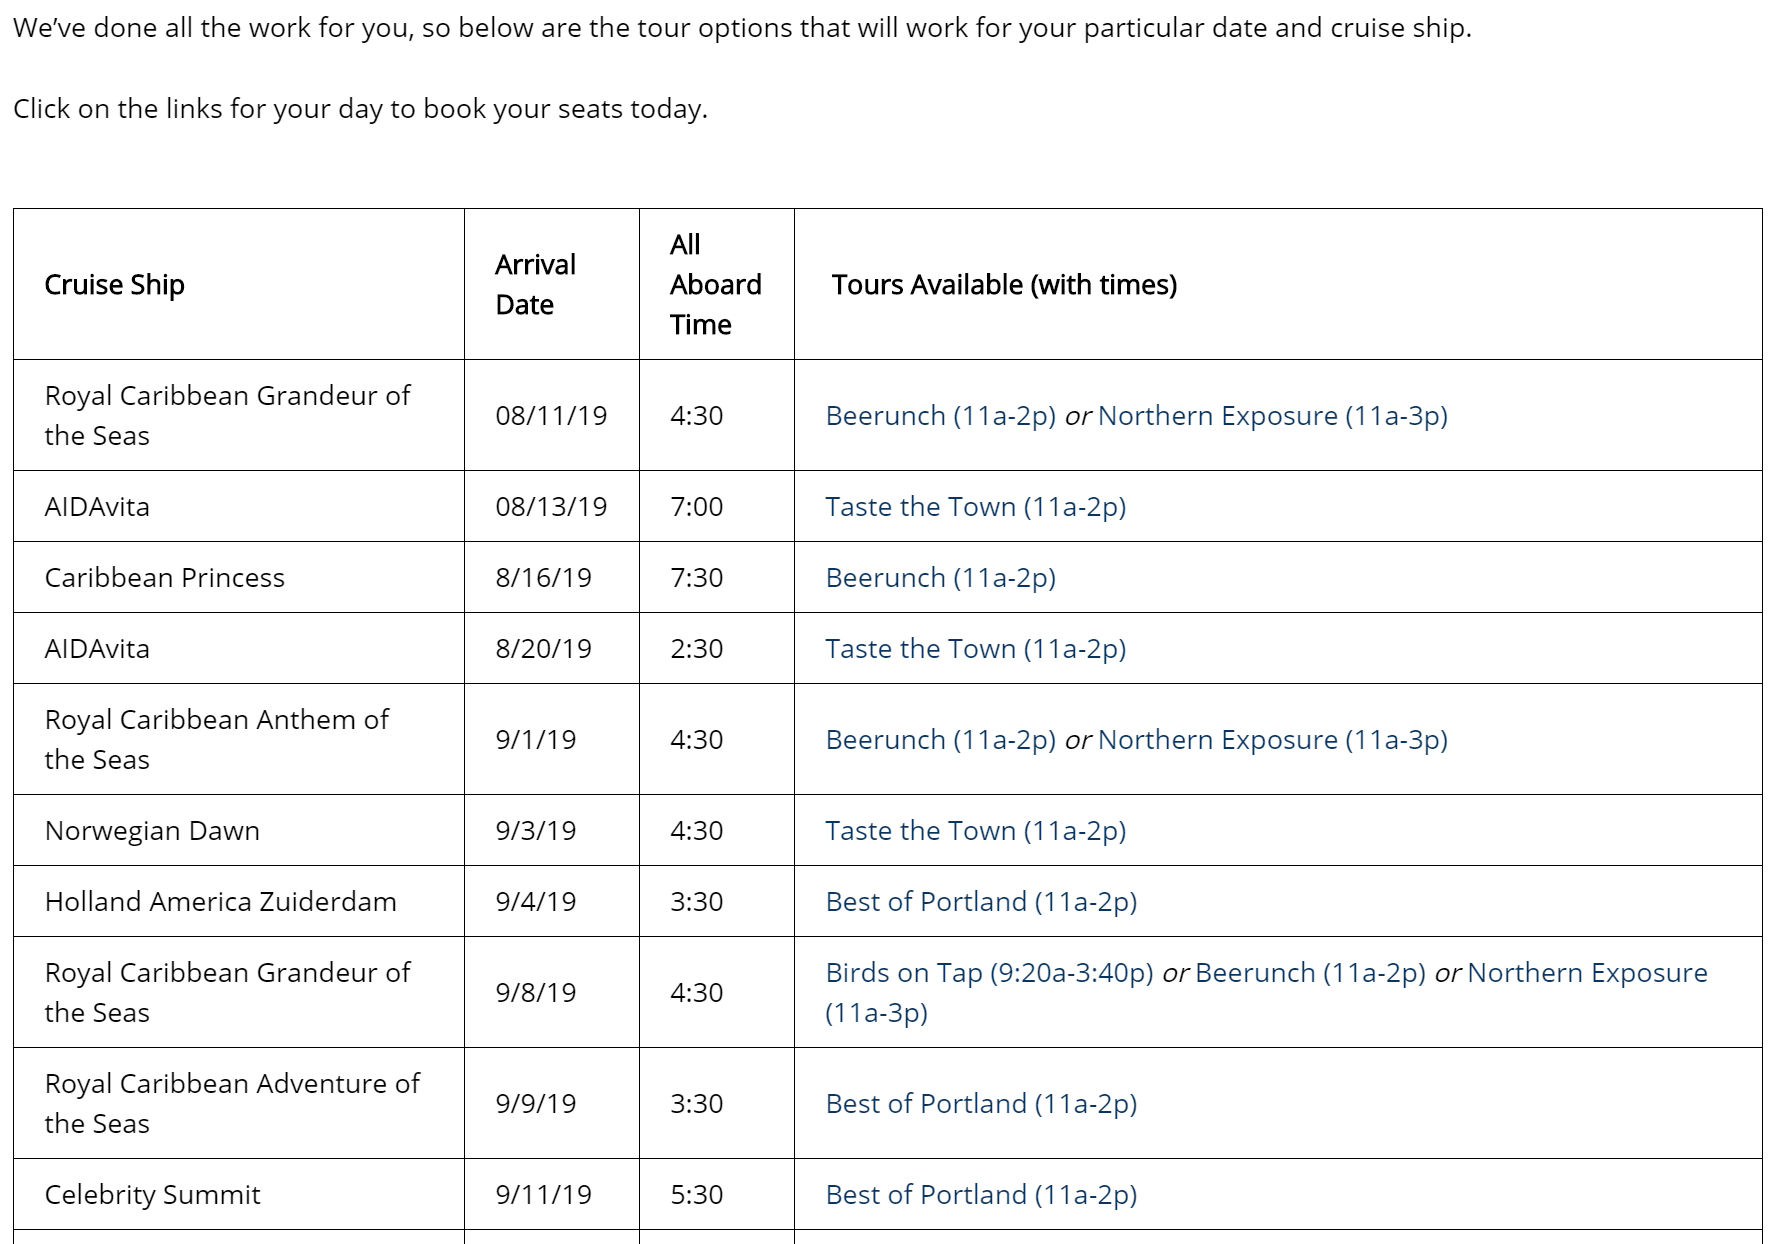The image size is (1782, 1244).
Task: Open Birds on Tap (9:20a-3:40p) link
Action: (989, 972)
